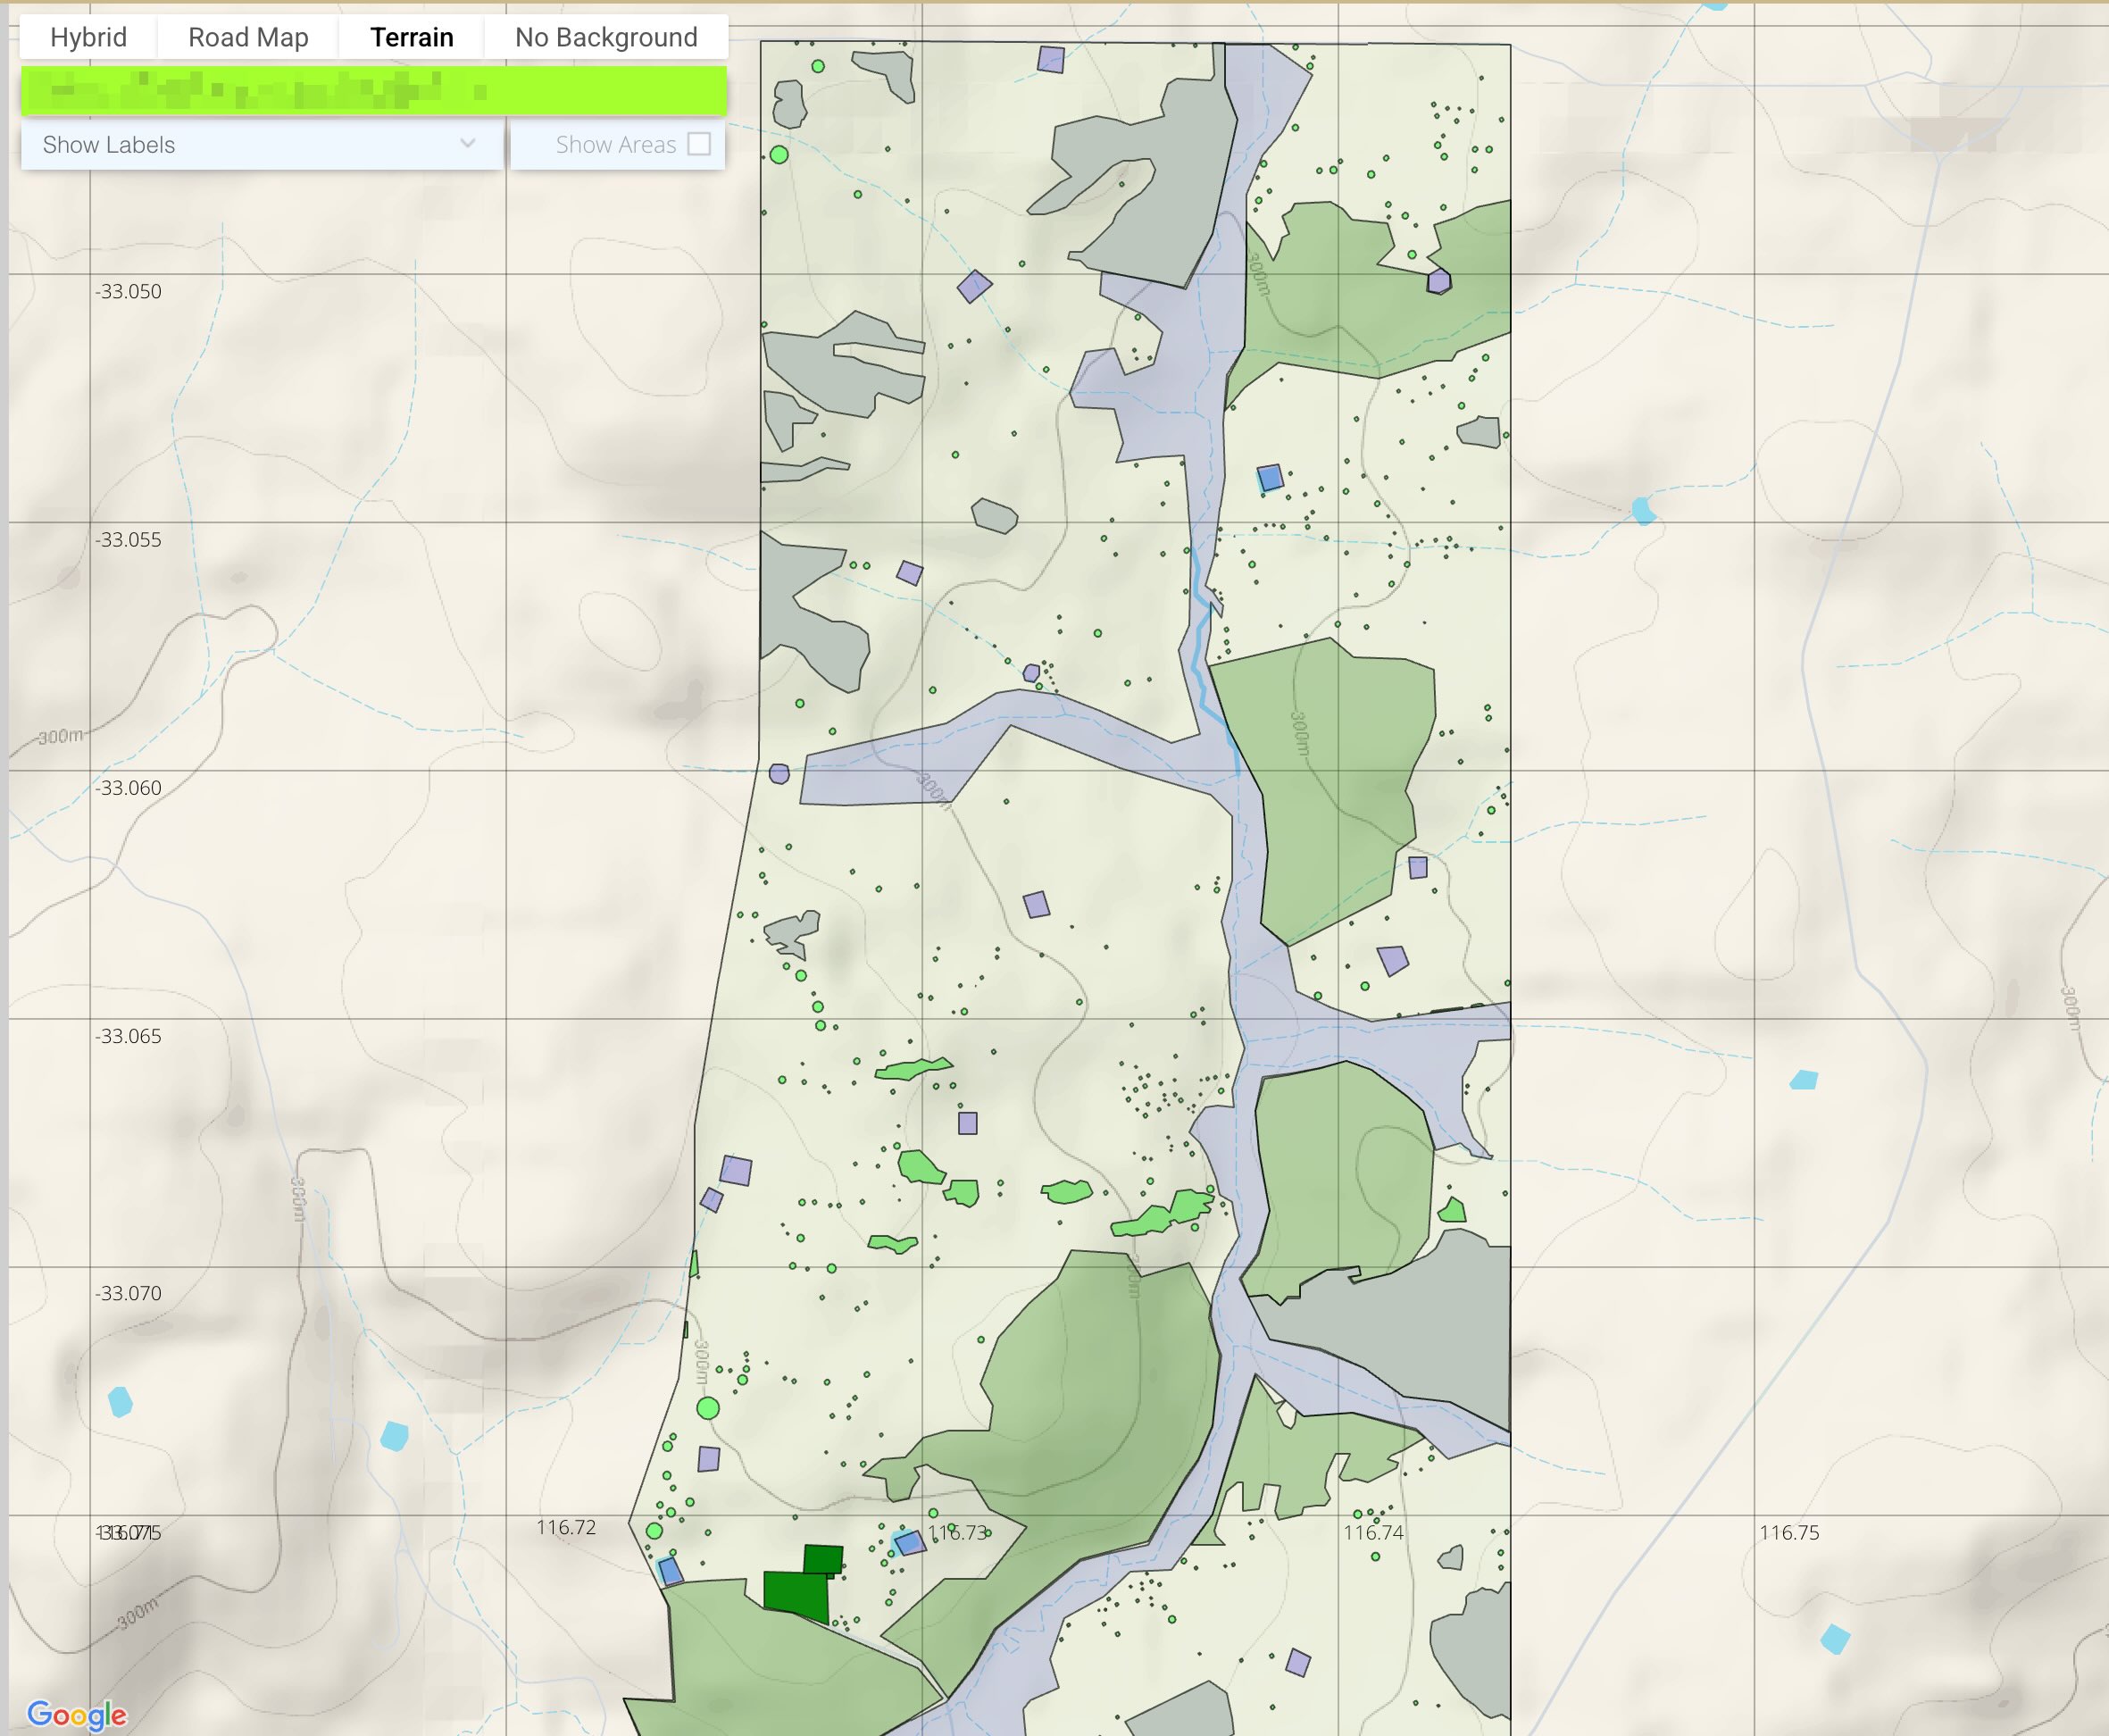This screenshot has width=2109, height=1736.
Task: Click the latitude label -33.050
Action: click(128, 291)
